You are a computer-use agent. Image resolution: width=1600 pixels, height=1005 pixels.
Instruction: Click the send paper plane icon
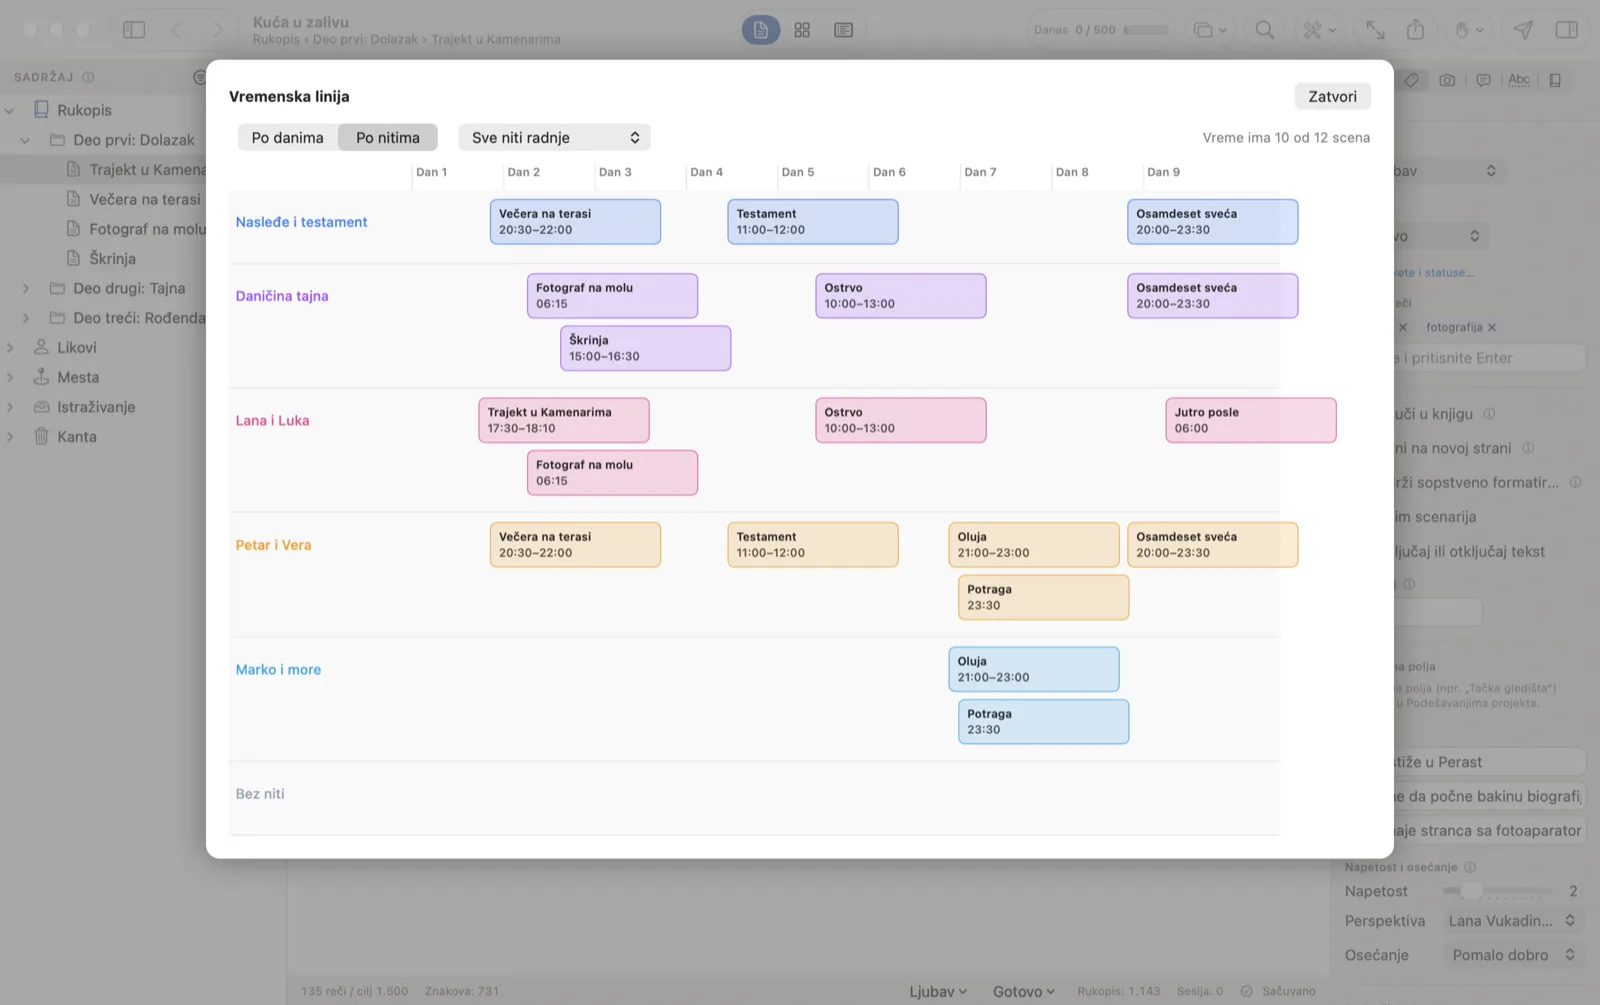tap(1522, 30)
